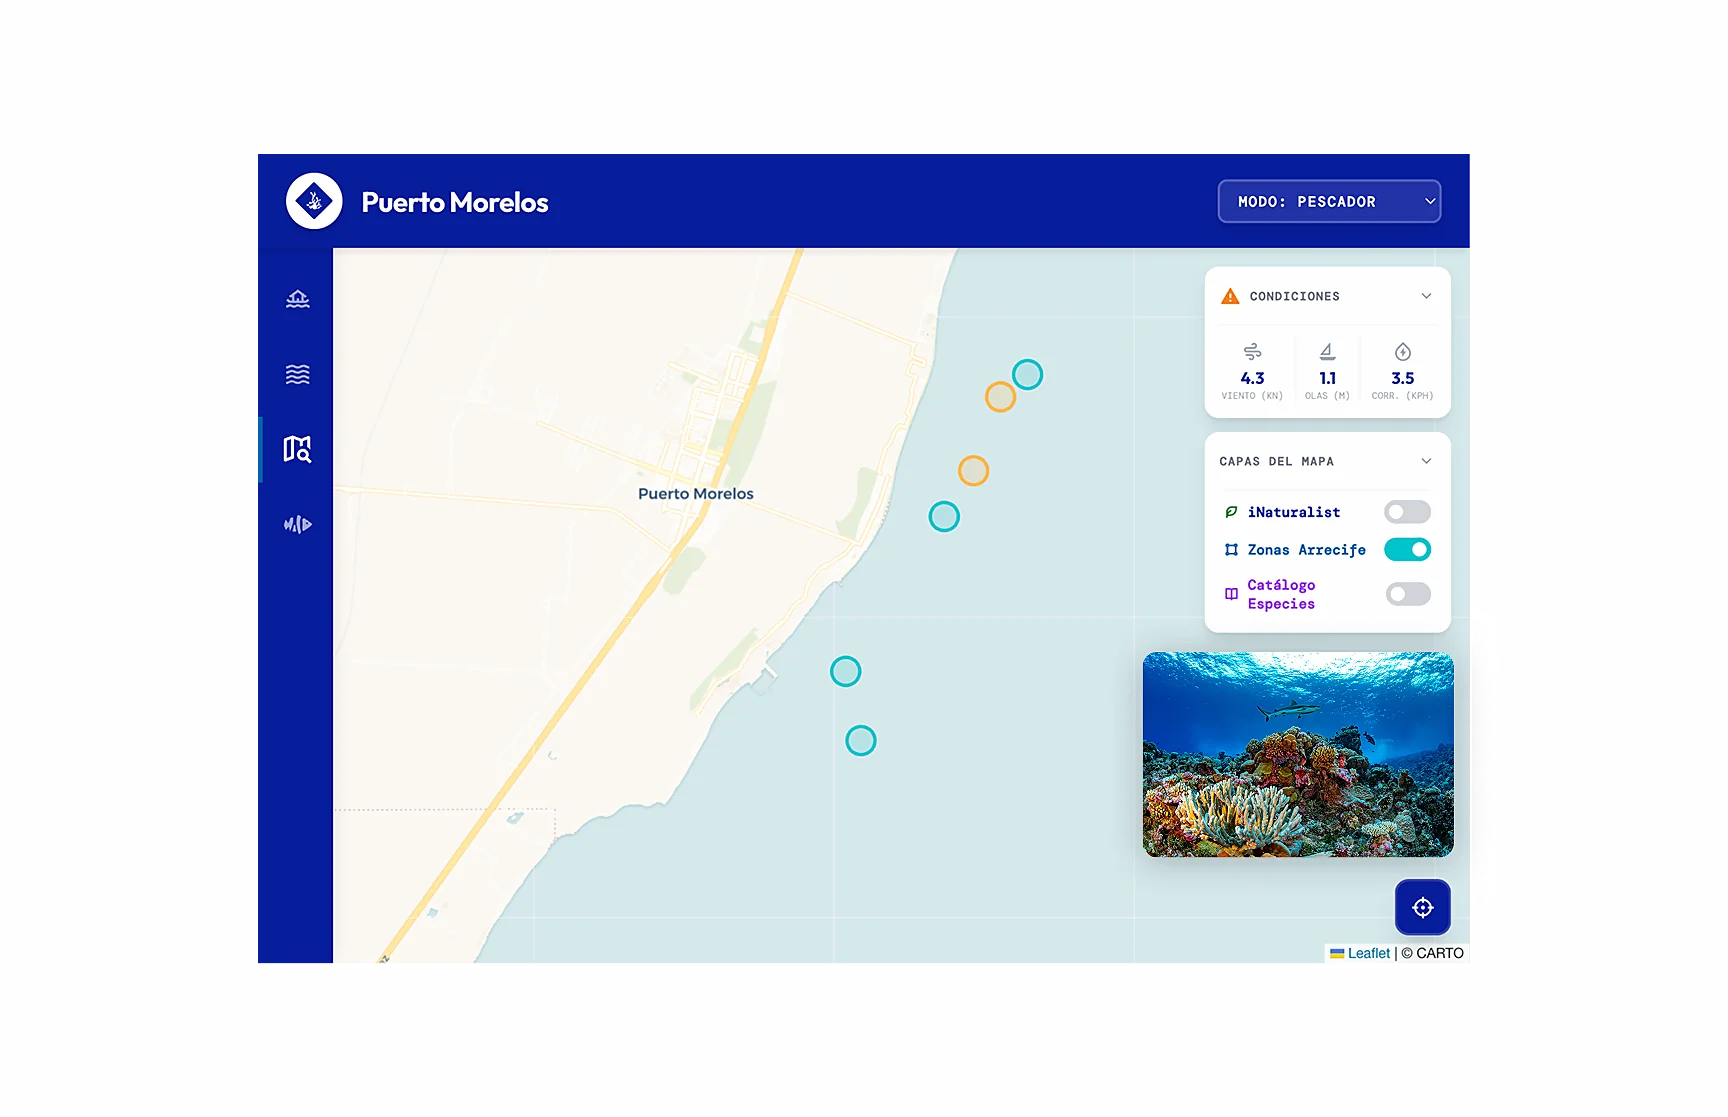Enable the iNaturalist layer toggle

tap(1407, 512)
